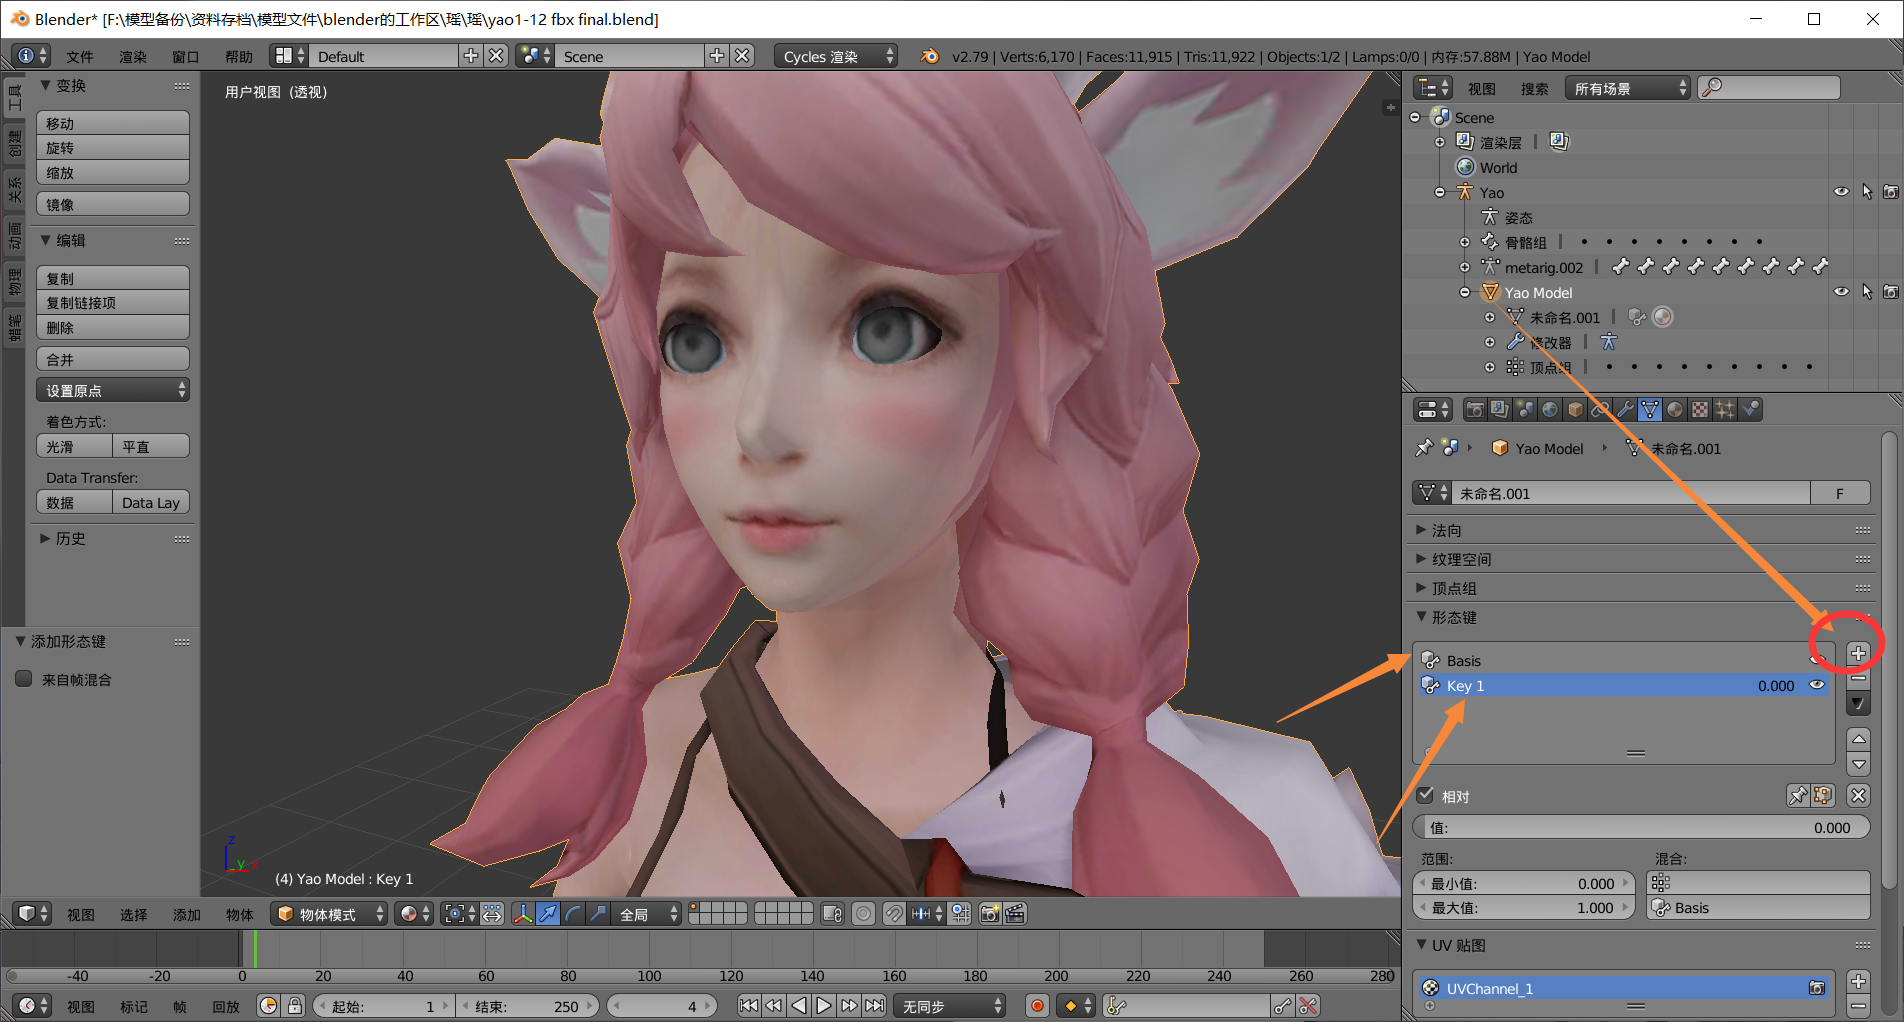1904x1022 pixels.
Task: Open the Material properties tab (sphere icon)
Action: 1675,409
